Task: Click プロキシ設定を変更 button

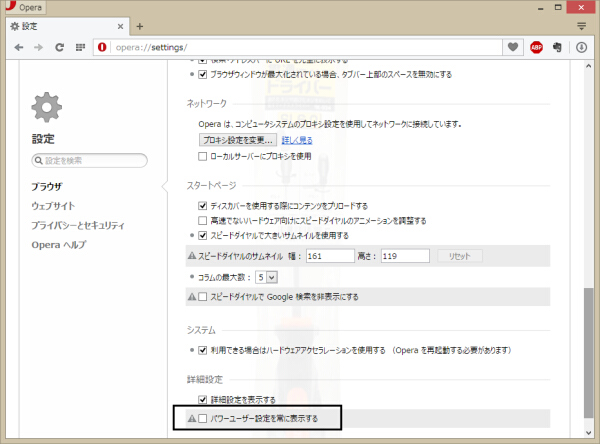Action: click(238, 140)
